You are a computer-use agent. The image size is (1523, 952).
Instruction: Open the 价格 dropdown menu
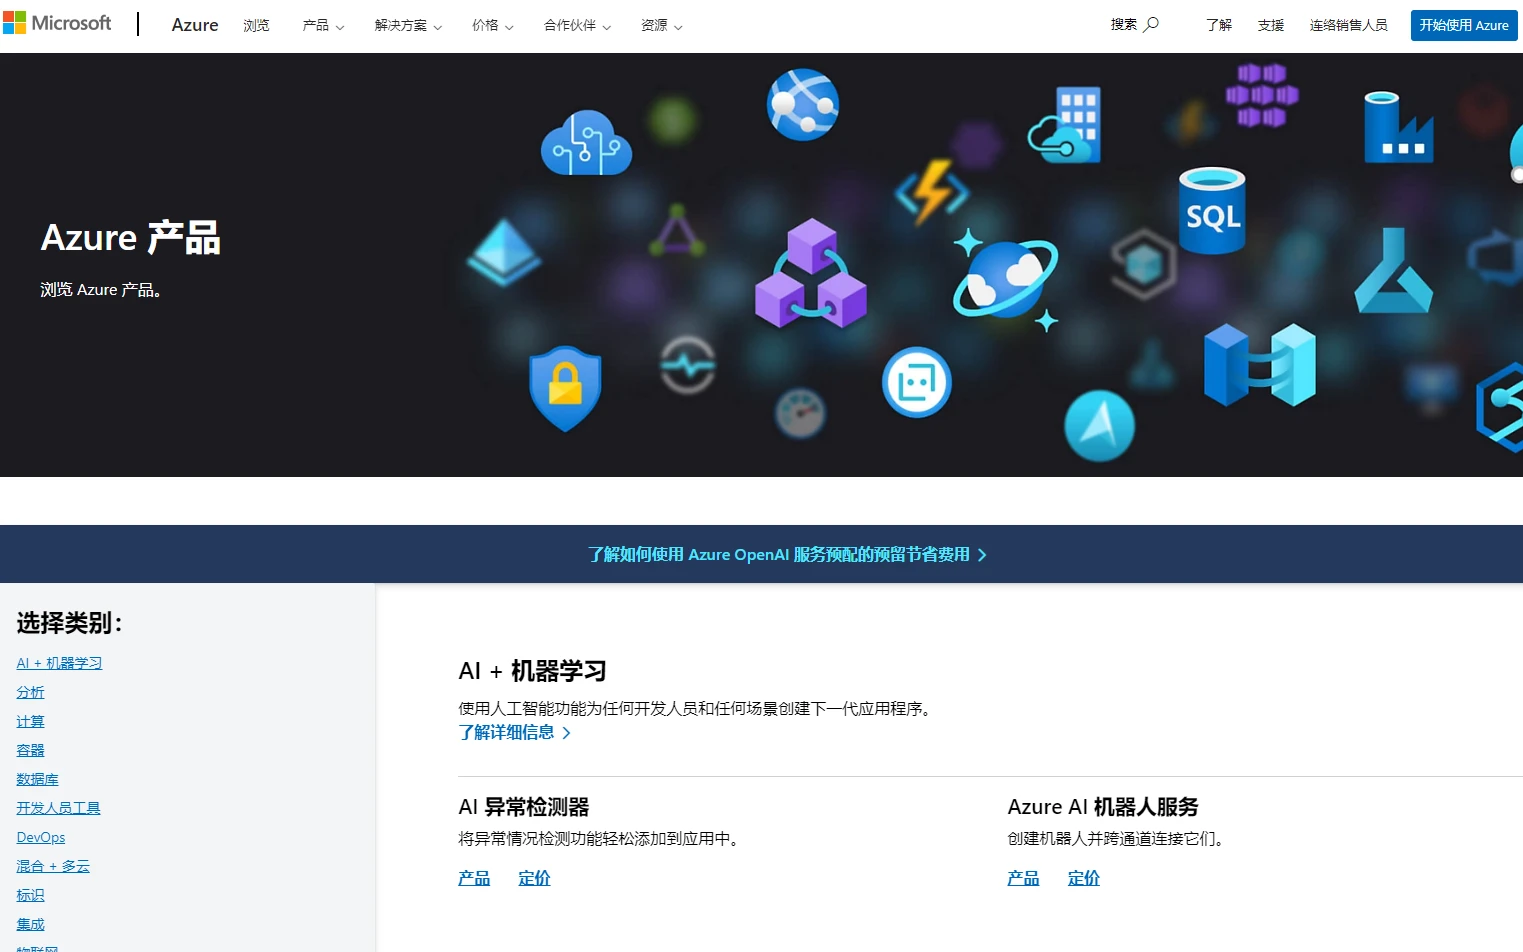click(x=492, y=25)
